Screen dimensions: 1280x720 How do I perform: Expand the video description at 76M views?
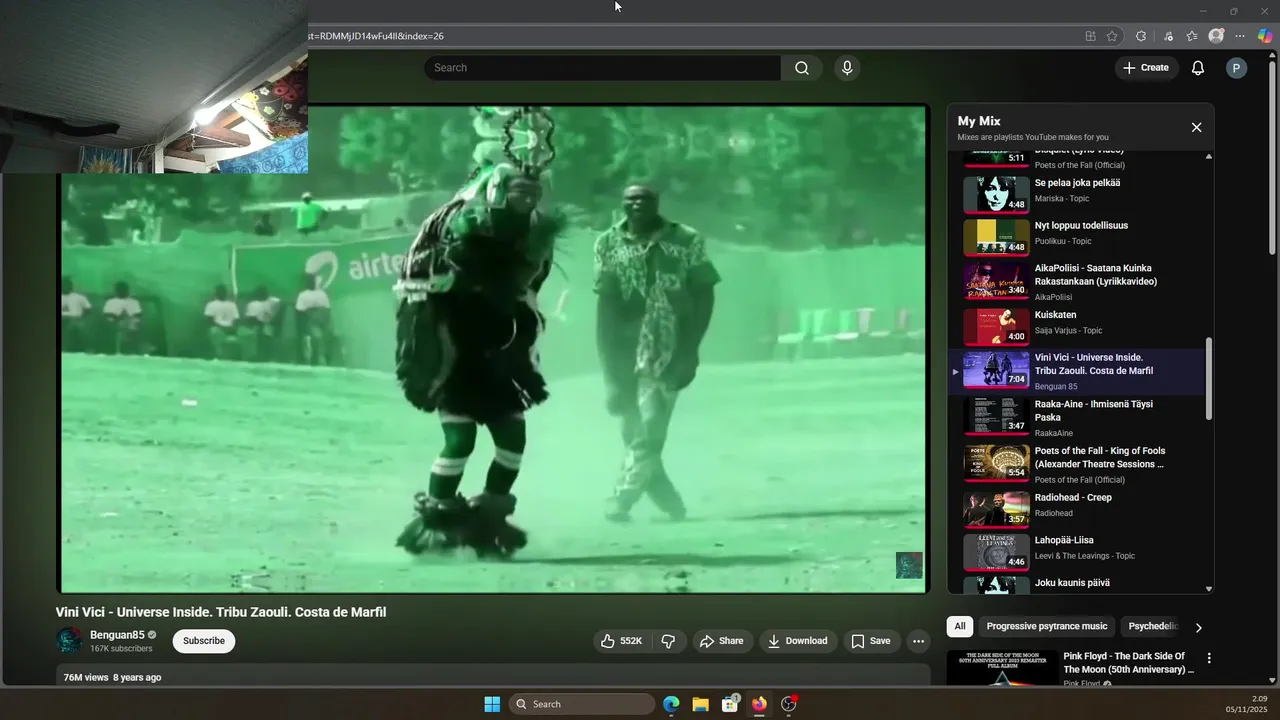[493, 677]
